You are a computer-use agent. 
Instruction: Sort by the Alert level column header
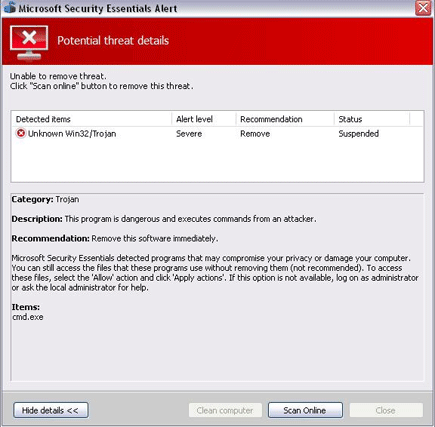point(204,119)
